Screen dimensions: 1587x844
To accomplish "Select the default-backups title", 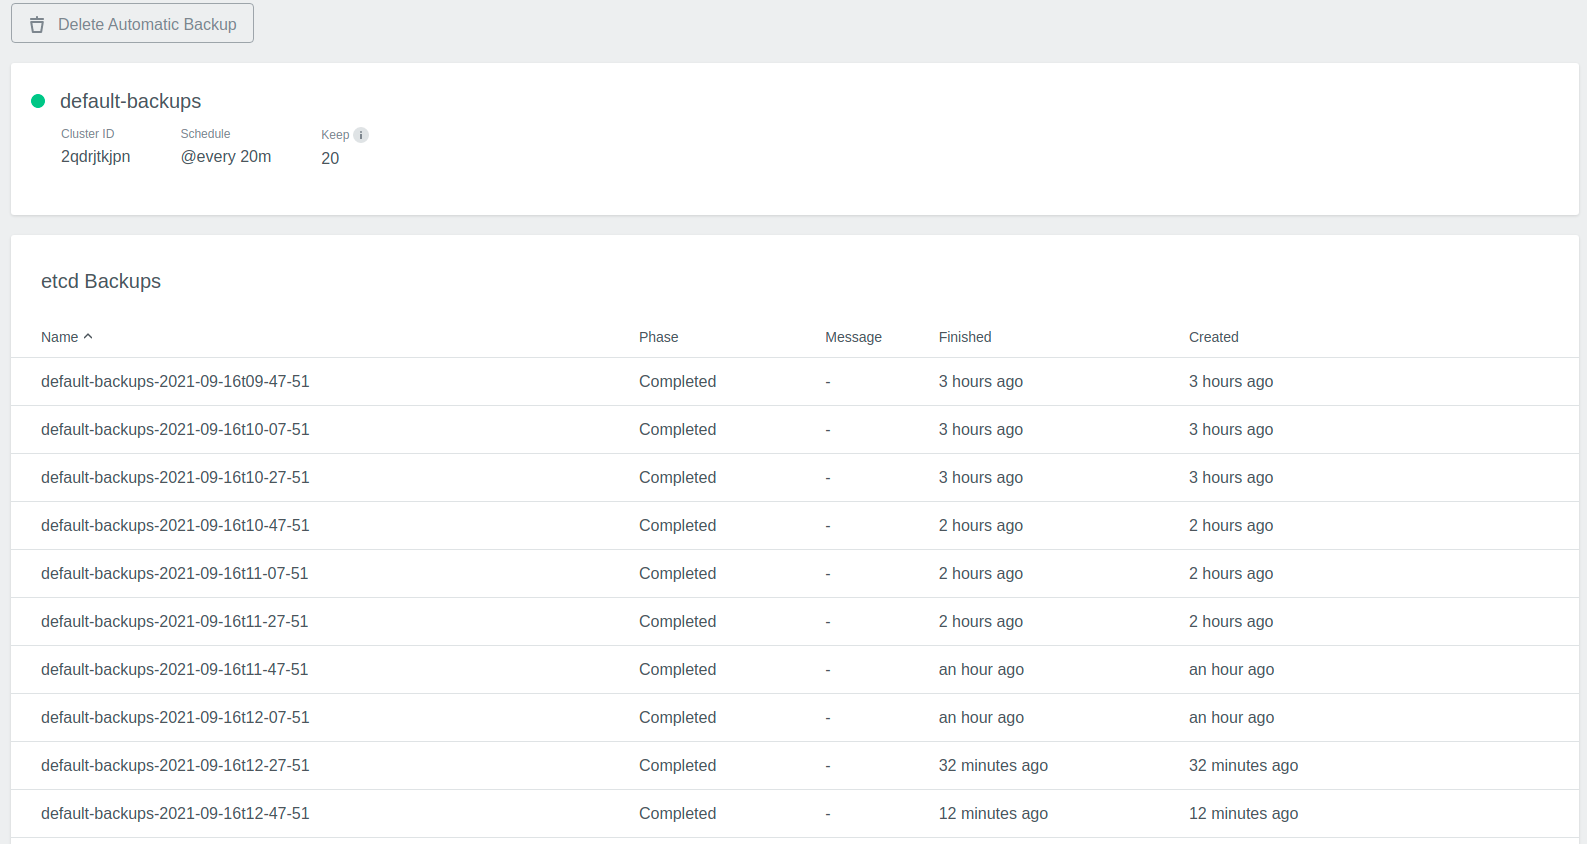I will point(130,101).
